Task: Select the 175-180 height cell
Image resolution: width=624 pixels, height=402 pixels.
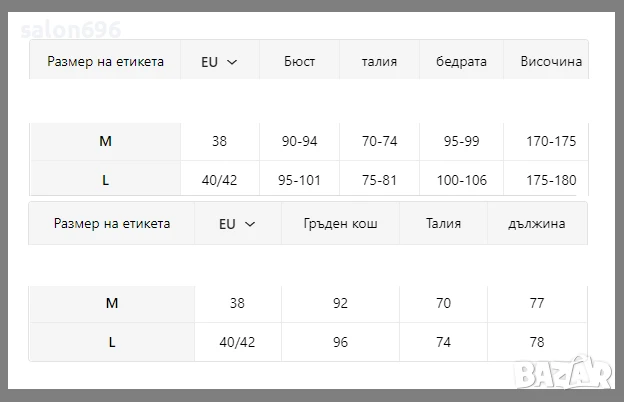Action: [551, 180]
